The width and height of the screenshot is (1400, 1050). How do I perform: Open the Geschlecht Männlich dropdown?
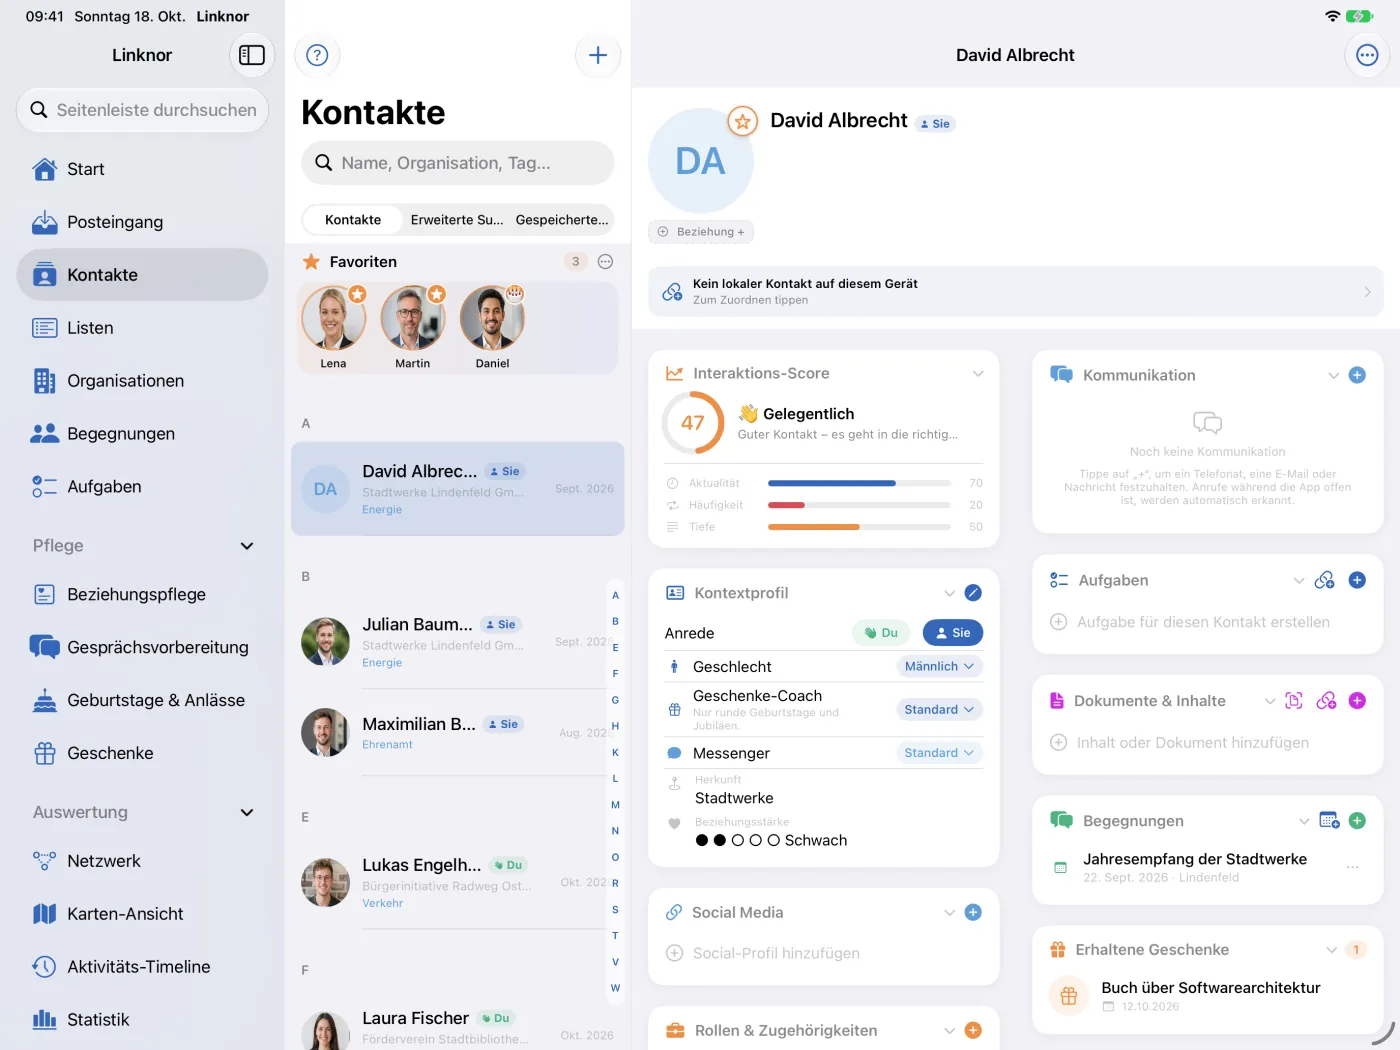pos(939,666)
